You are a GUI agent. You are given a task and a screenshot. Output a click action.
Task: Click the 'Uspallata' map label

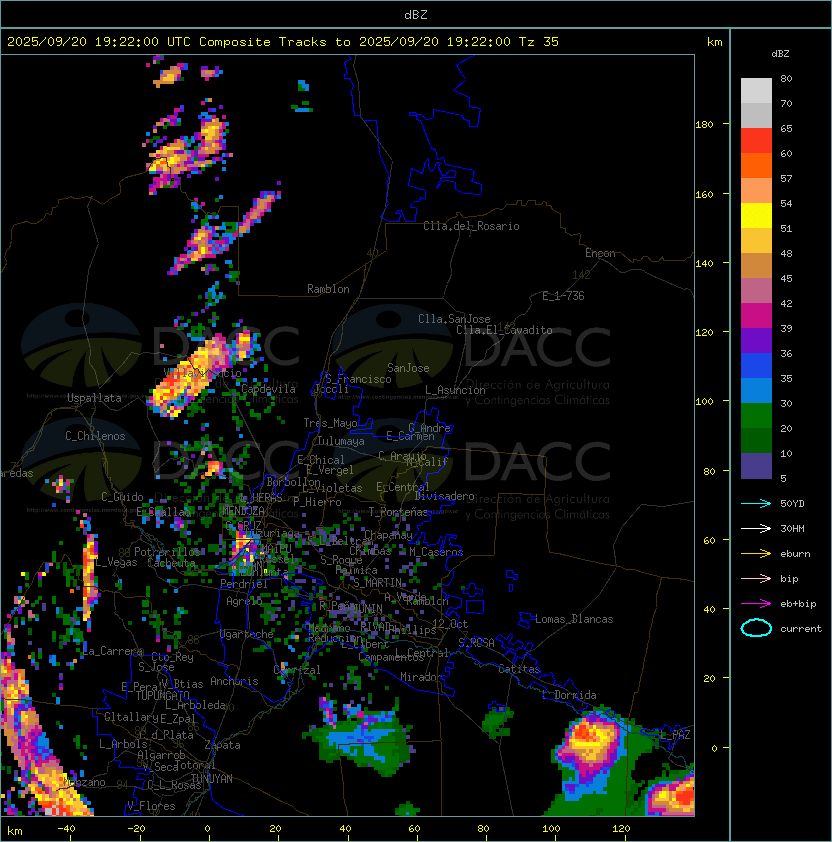95,398
